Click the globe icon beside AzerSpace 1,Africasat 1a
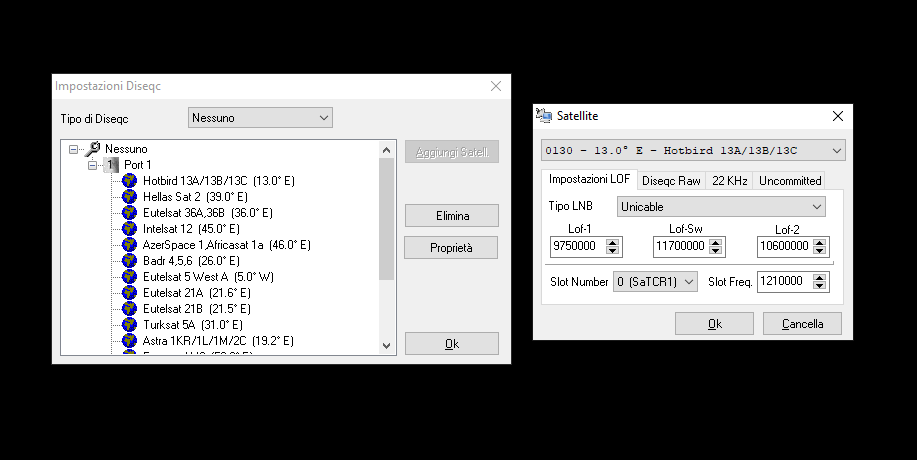The height and width of the screenshot is (460, 917). tap(129, 245)
